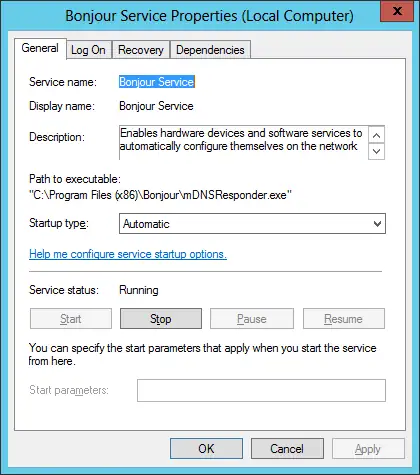Switch to the Log On tab
420x475 pixels.
click(x=89, y=50)
